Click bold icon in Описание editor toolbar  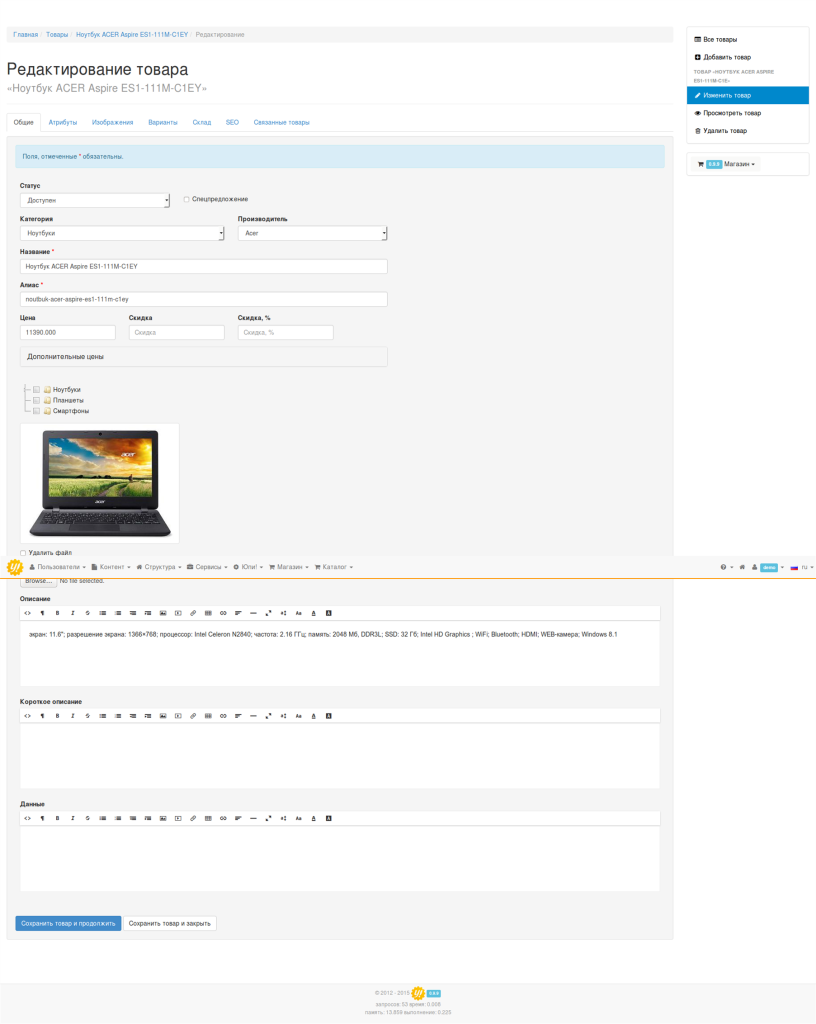coord(57,613)
